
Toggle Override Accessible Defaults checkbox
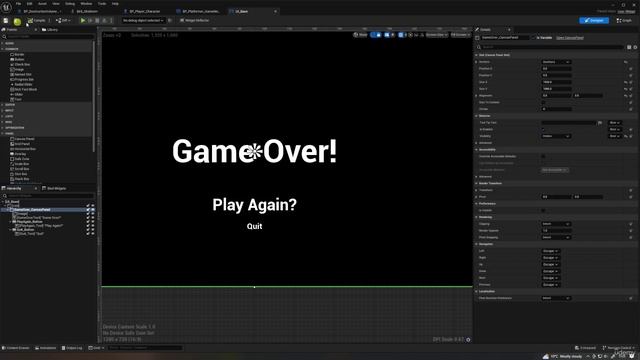click(543, 156)
